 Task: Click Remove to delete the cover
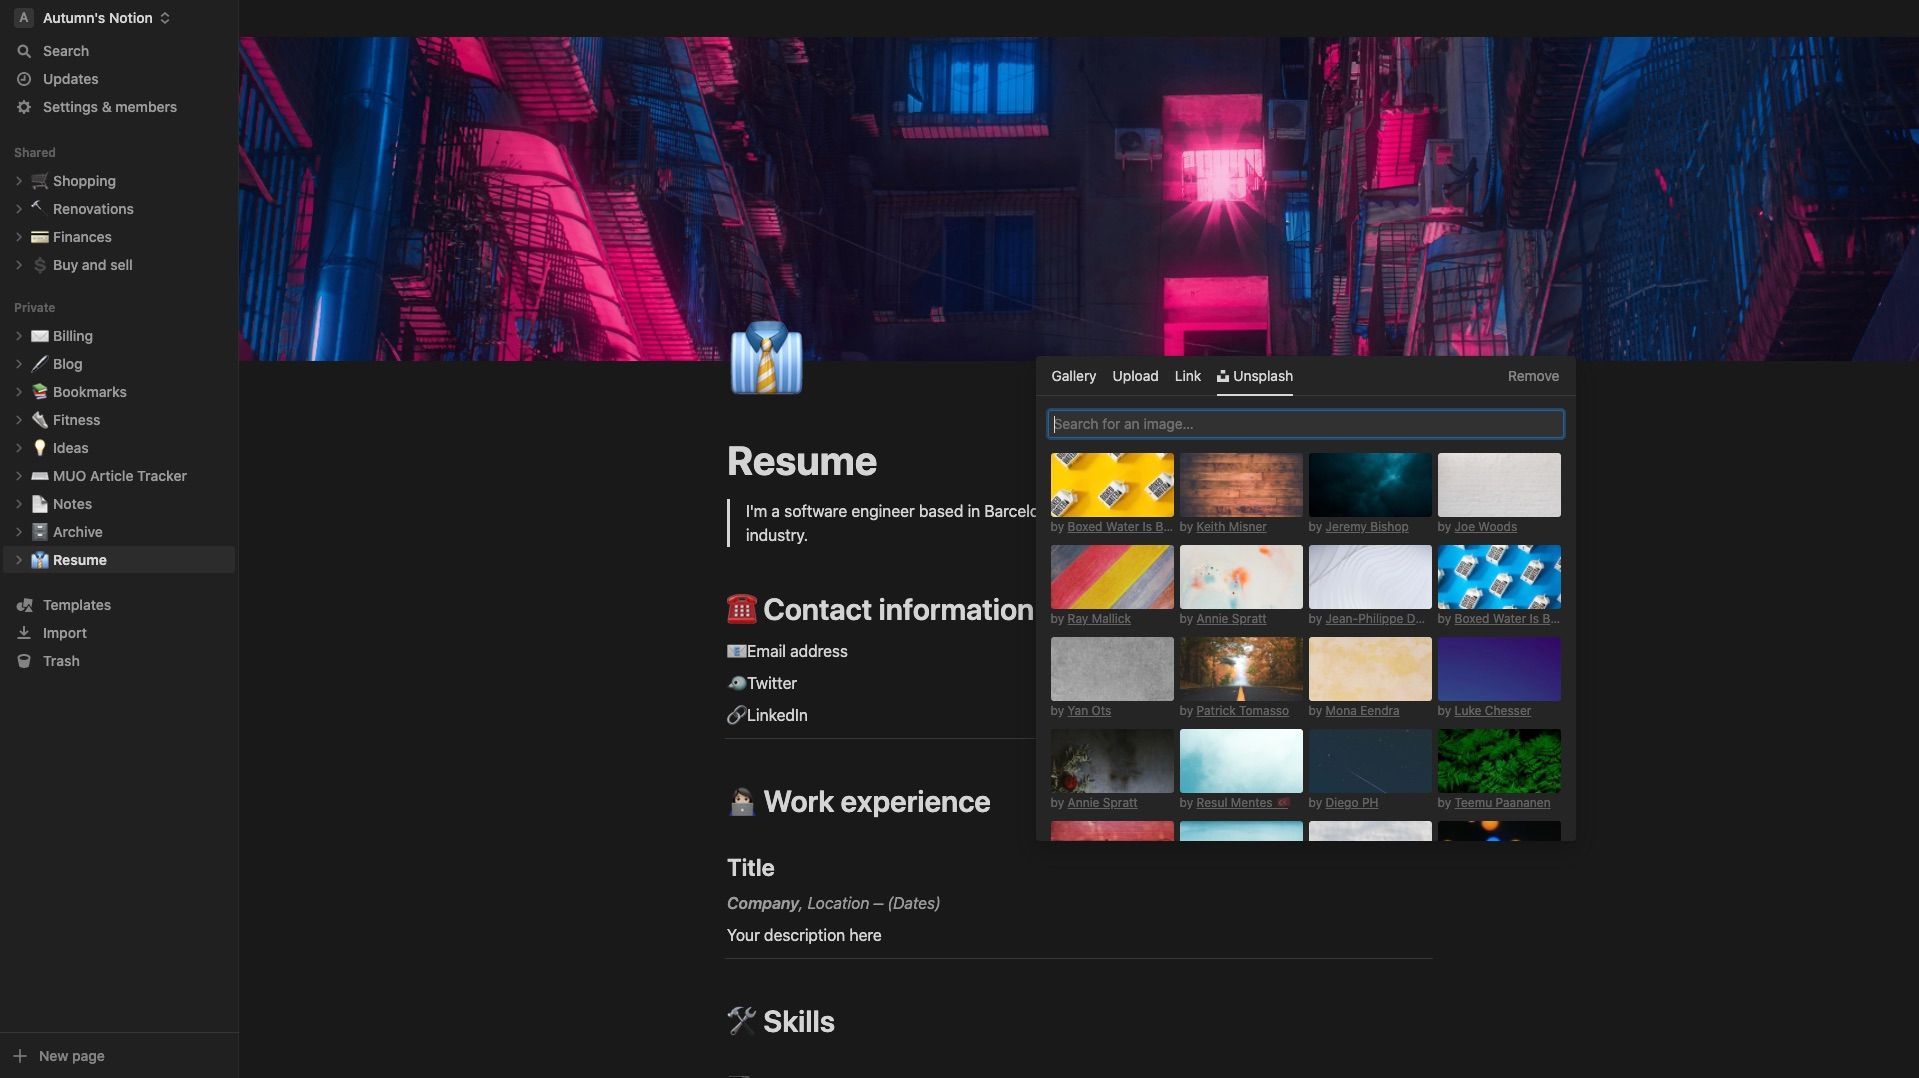click(1532, 376)
